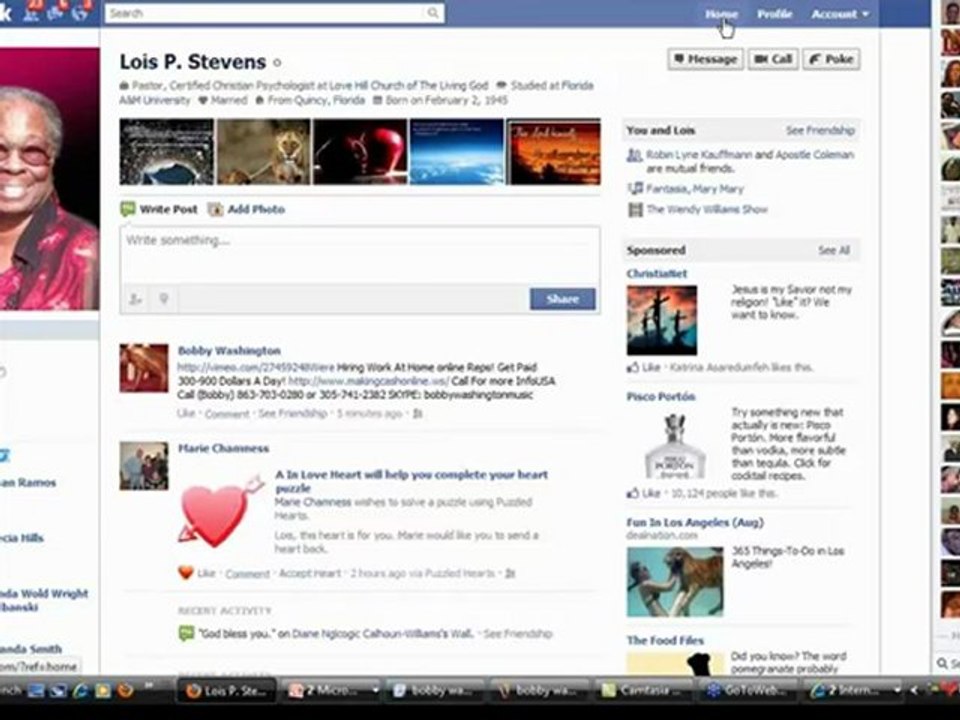Click Marie Chamness's profile picture
This screenshot has height=720, width=960.
(144, 466)
